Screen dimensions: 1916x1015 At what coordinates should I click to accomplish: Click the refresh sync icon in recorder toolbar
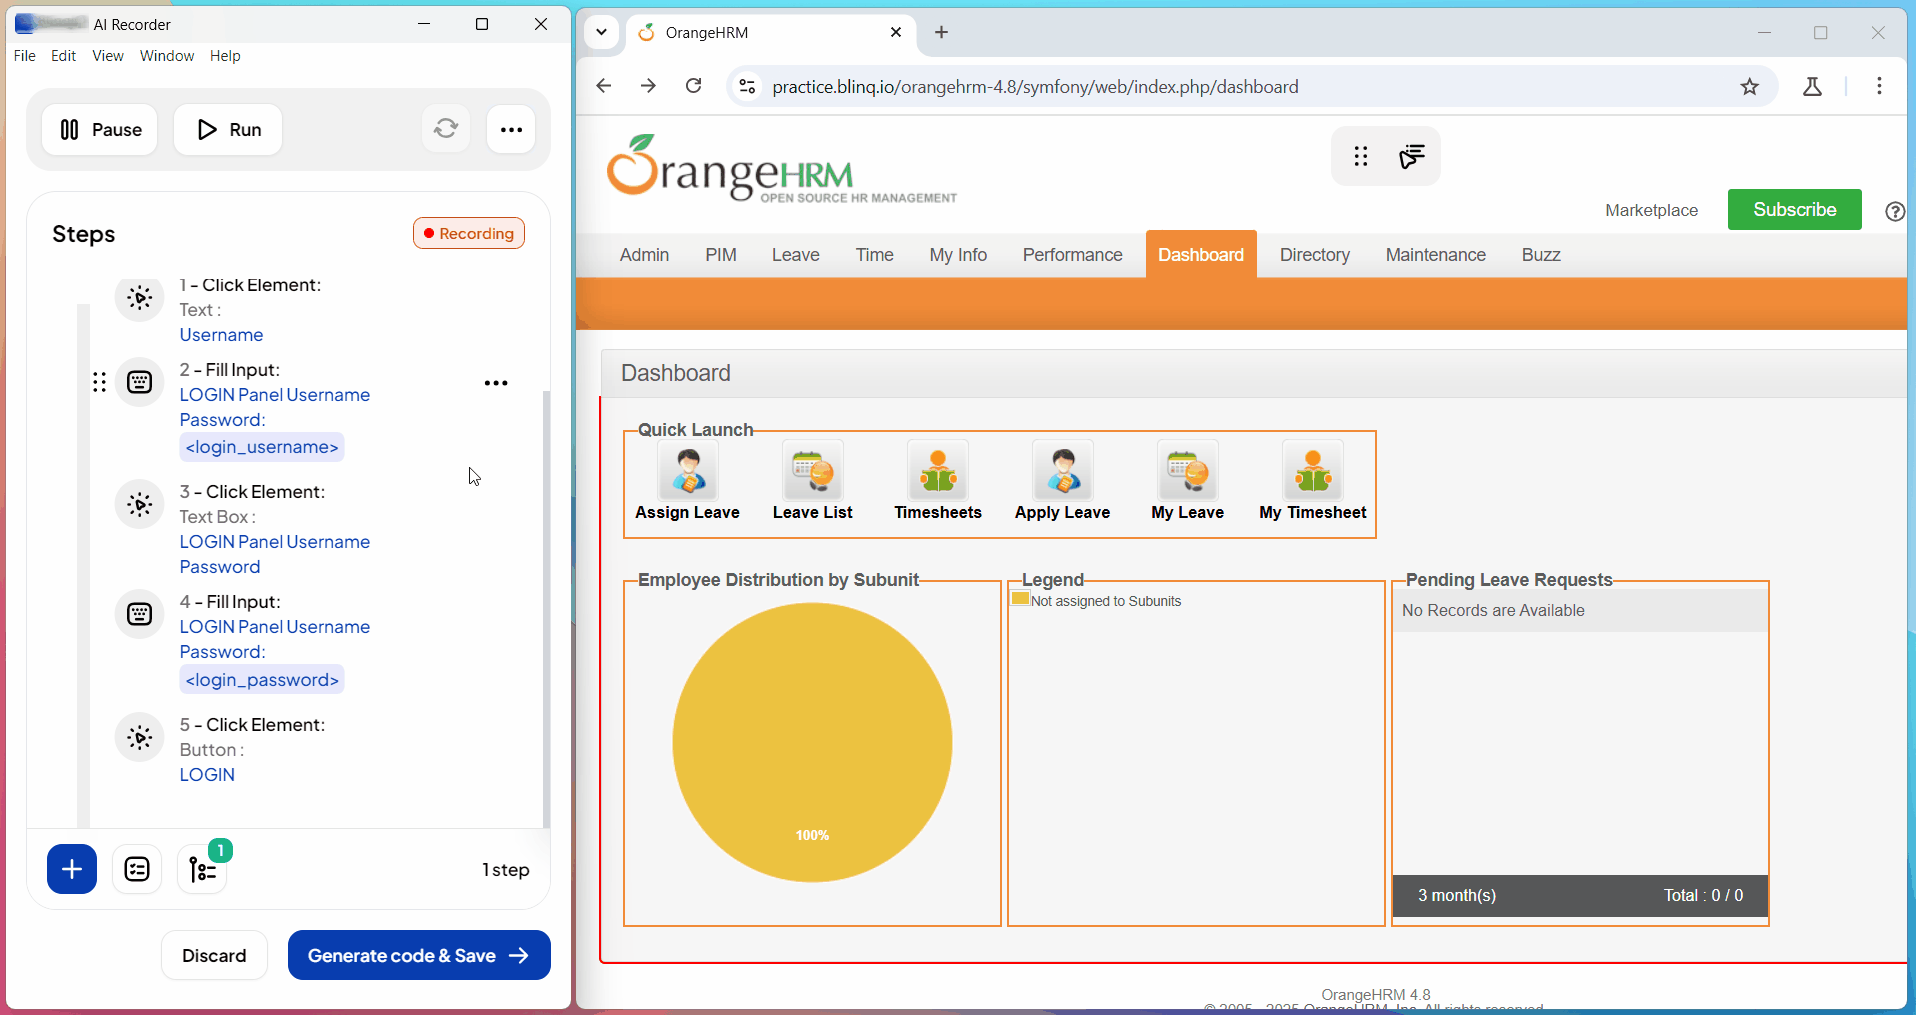coord(446,129)
